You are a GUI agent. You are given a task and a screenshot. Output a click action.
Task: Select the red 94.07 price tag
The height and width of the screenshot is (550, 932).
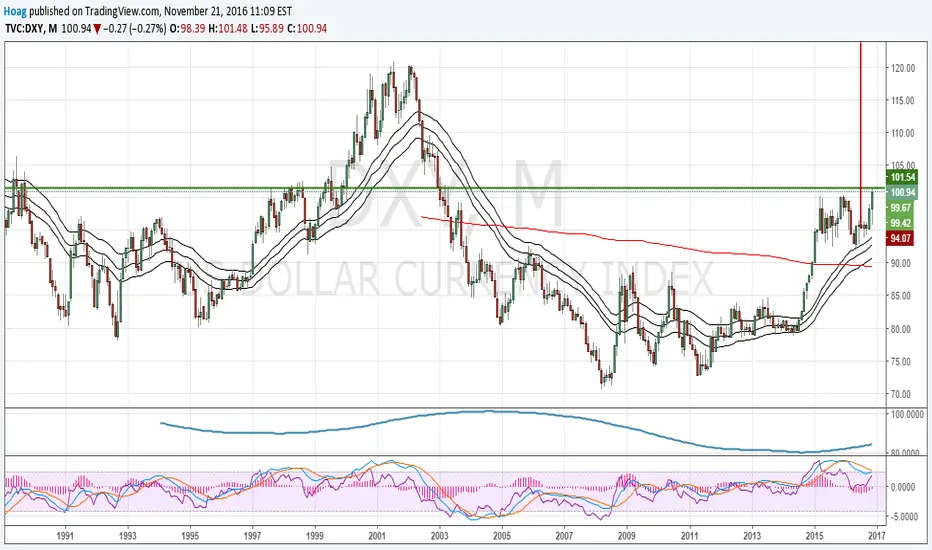point(901,238)
